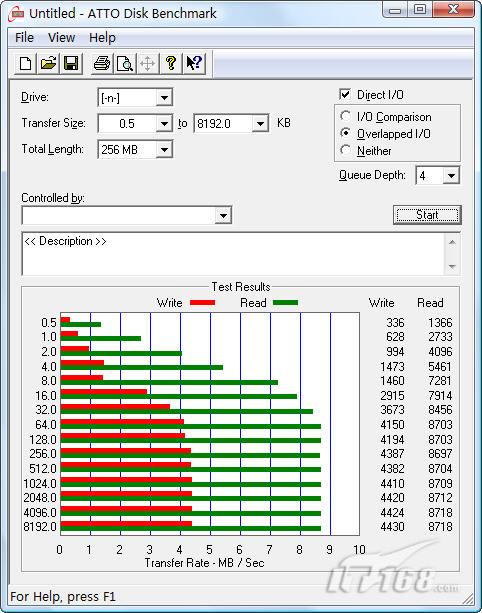Open the File menu
Screen dimensions: 482x613
click(x=24, y=38)
